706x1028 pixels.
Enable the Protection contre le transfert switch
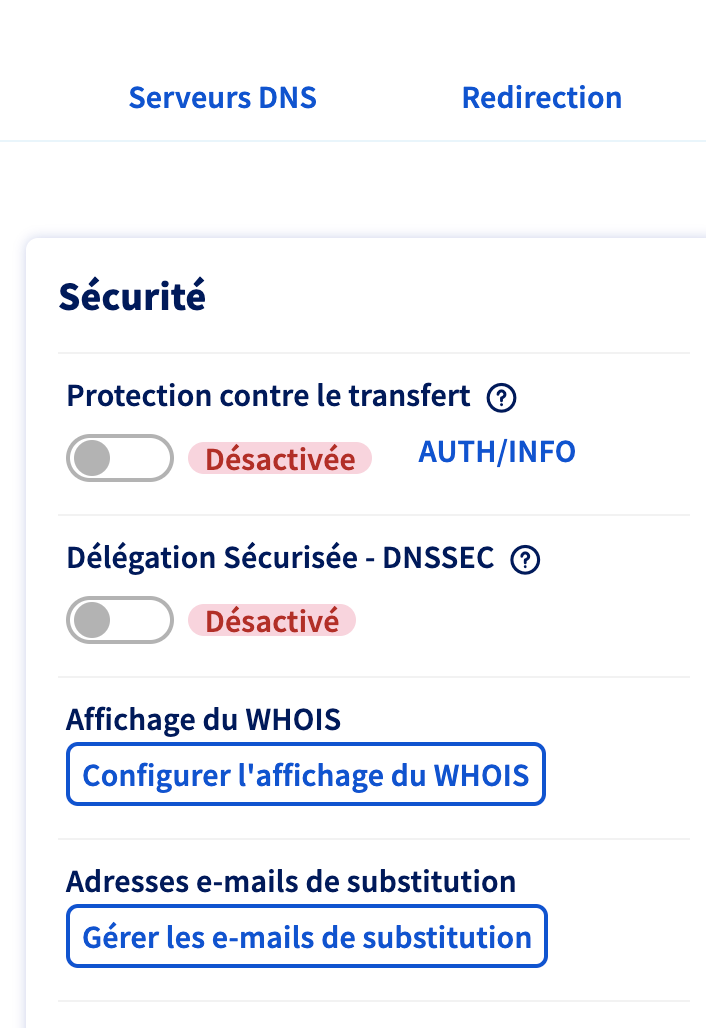pos(120,458)
